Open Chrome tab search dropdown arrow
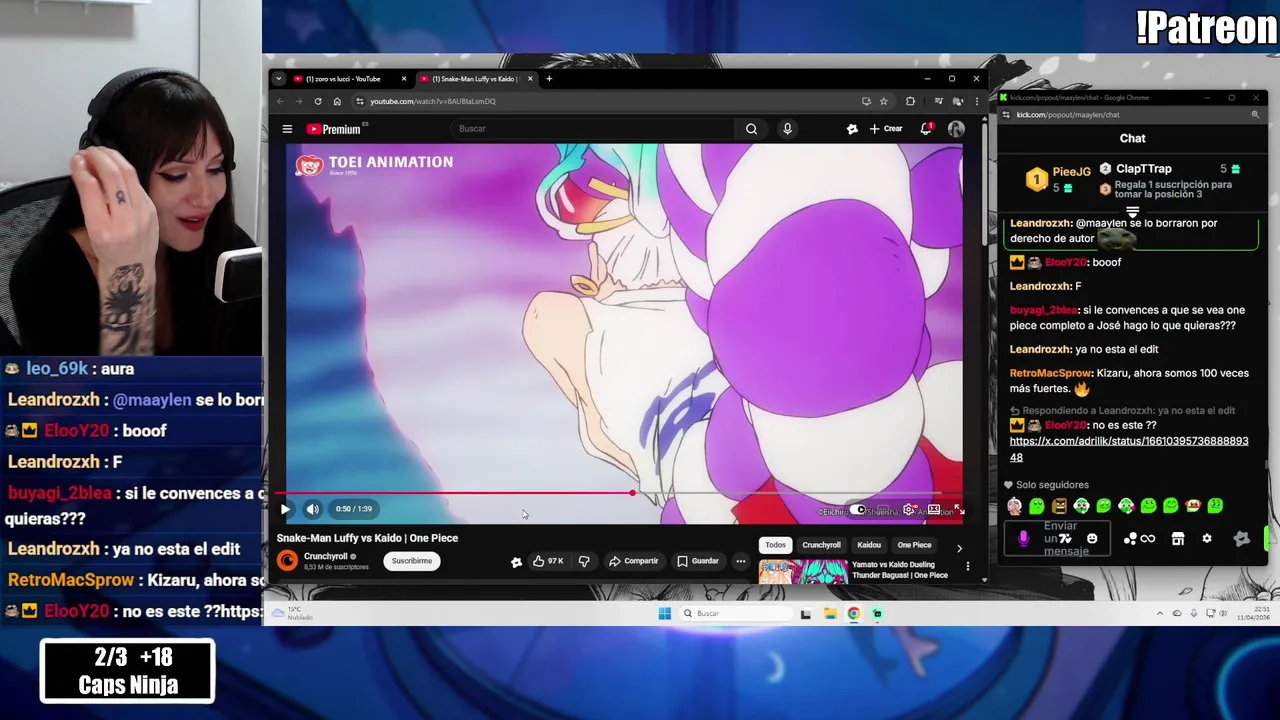The width and height of the screenshot is (1280, 720). pyautogui.click(x=279, y=79)
